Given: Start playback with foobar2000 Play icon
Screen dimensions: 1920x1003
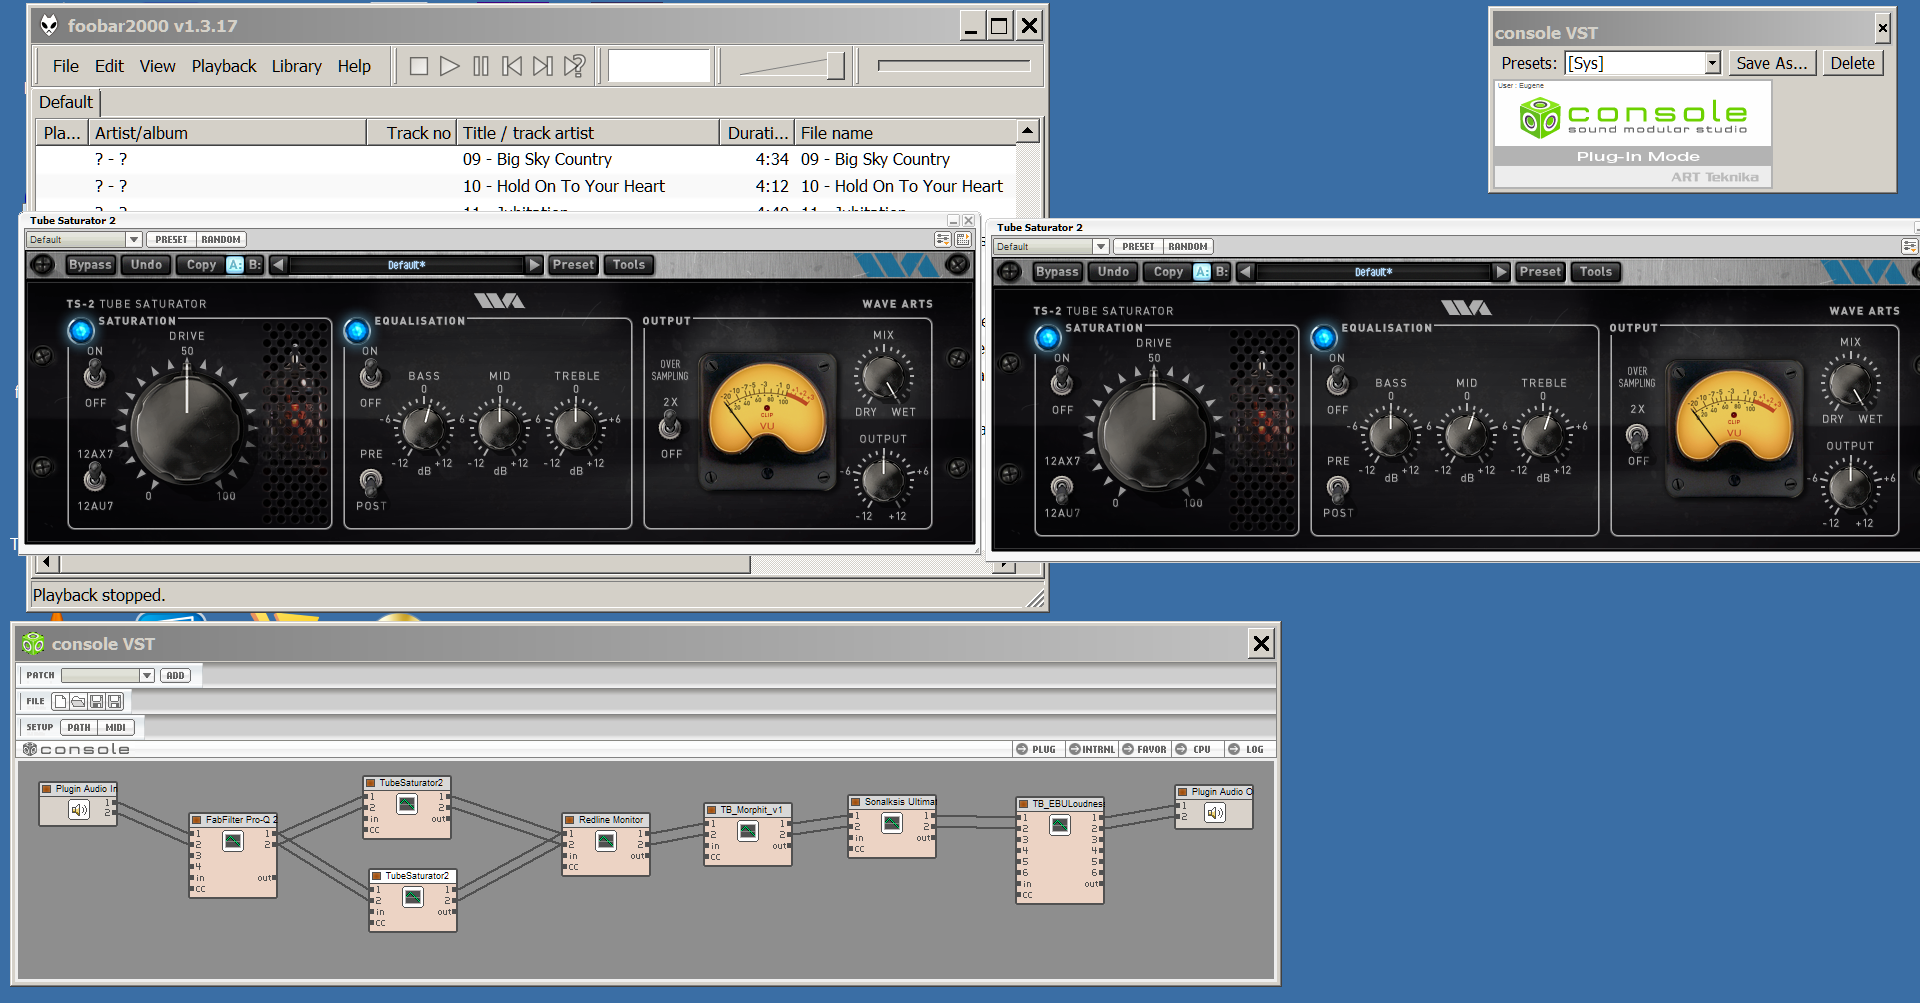Looking at the screenshot, I should click(450, 66).
